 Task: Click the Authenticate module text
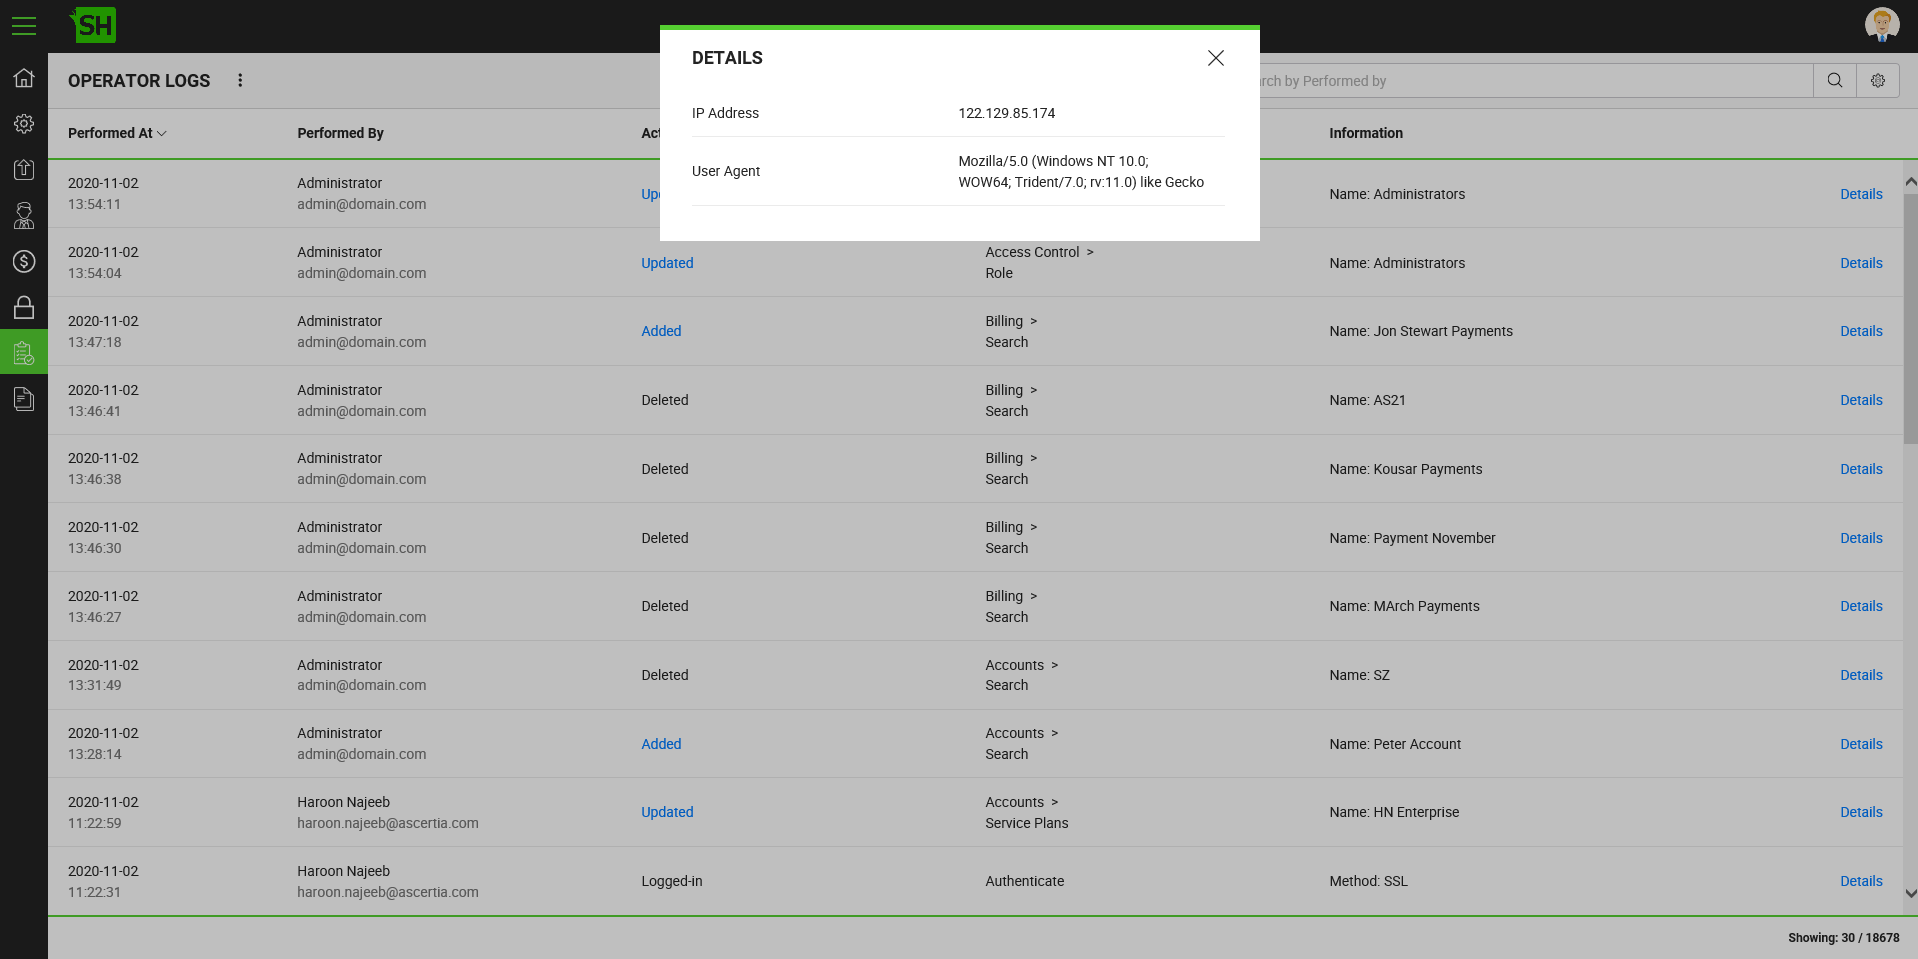(1025, 881)
